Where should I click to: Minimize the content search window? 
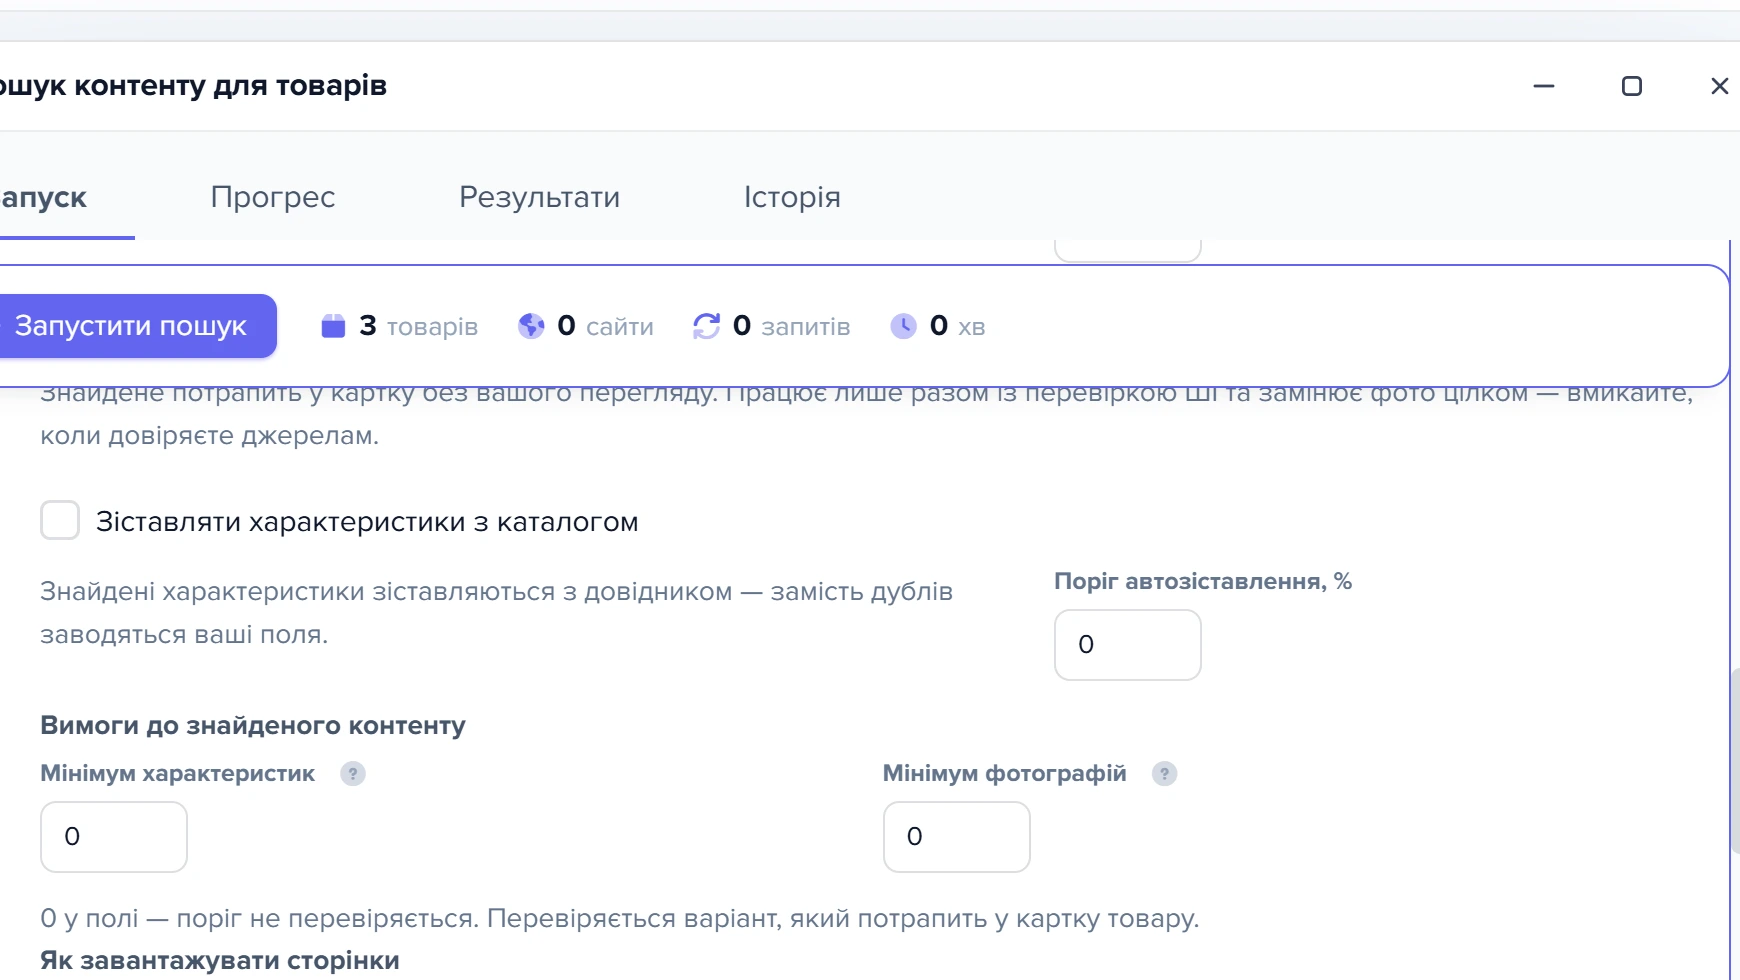click(x=1544, y=86)
